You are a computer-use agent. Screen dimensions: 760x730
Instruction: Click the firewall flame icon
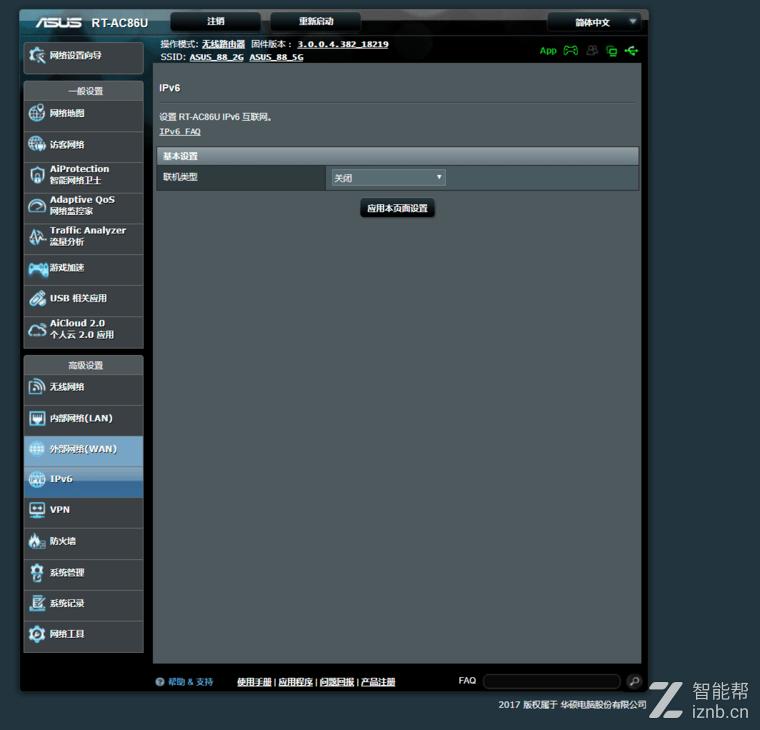tap(37, 541)
